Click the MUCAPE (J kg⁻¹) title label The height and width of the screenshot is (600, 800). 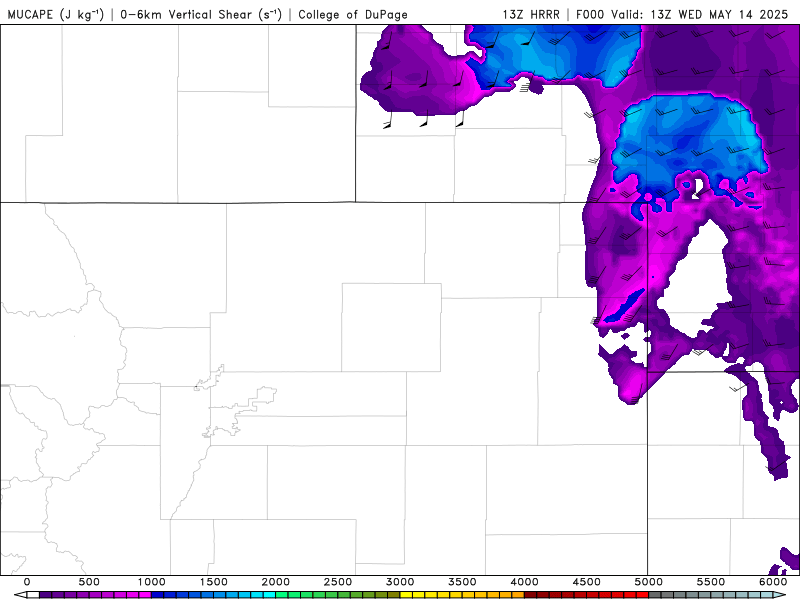56,14
